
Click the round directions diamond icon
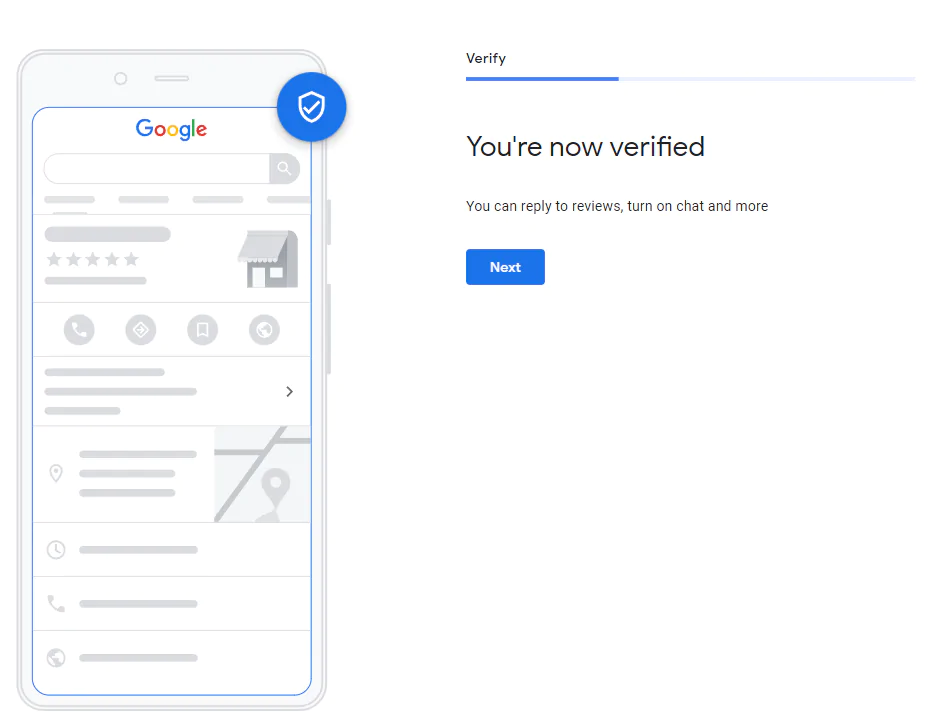[x=141, y=329]
